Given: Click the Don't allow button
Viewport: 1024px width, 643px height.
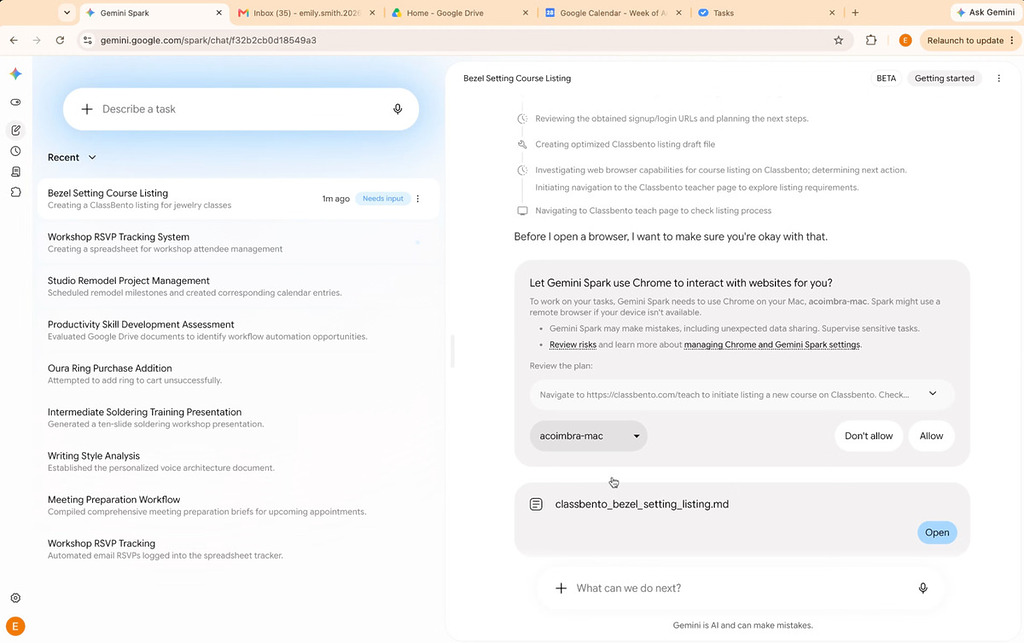Looking at the screenshot, I should (x=869, y=436).
